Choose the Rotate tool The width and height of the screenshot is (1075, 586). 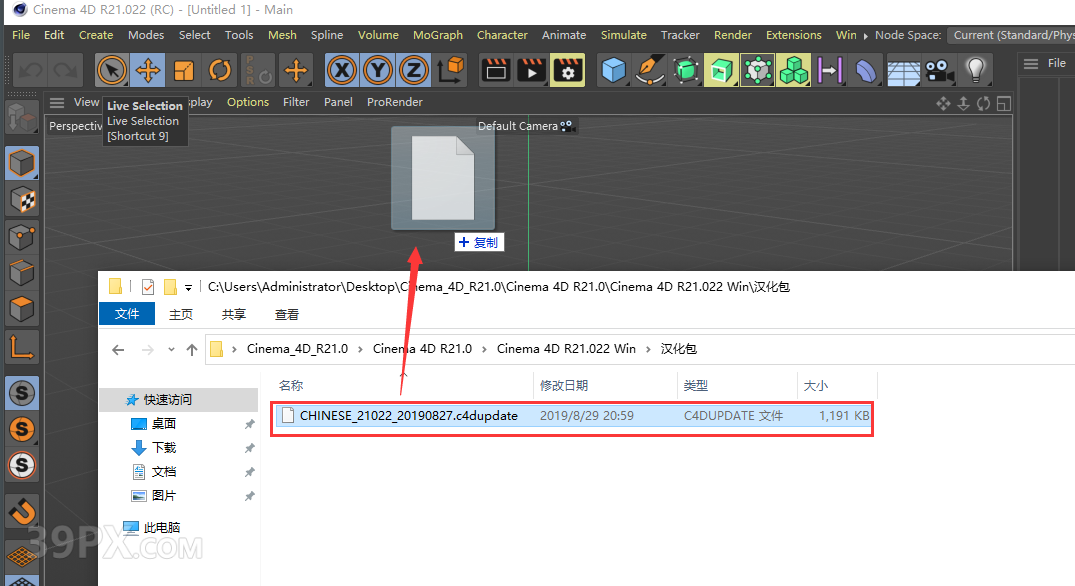tap(220, 70)
